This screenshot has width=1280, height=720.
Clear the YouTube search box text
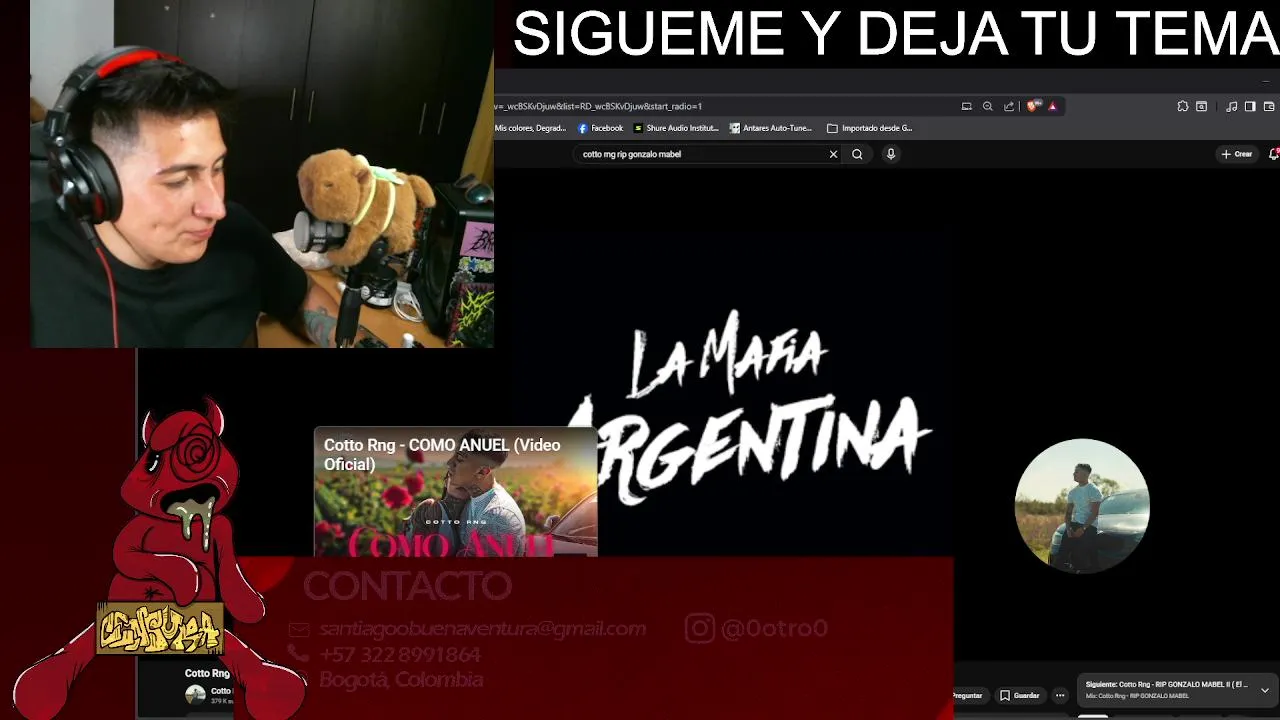click(833, 154)
